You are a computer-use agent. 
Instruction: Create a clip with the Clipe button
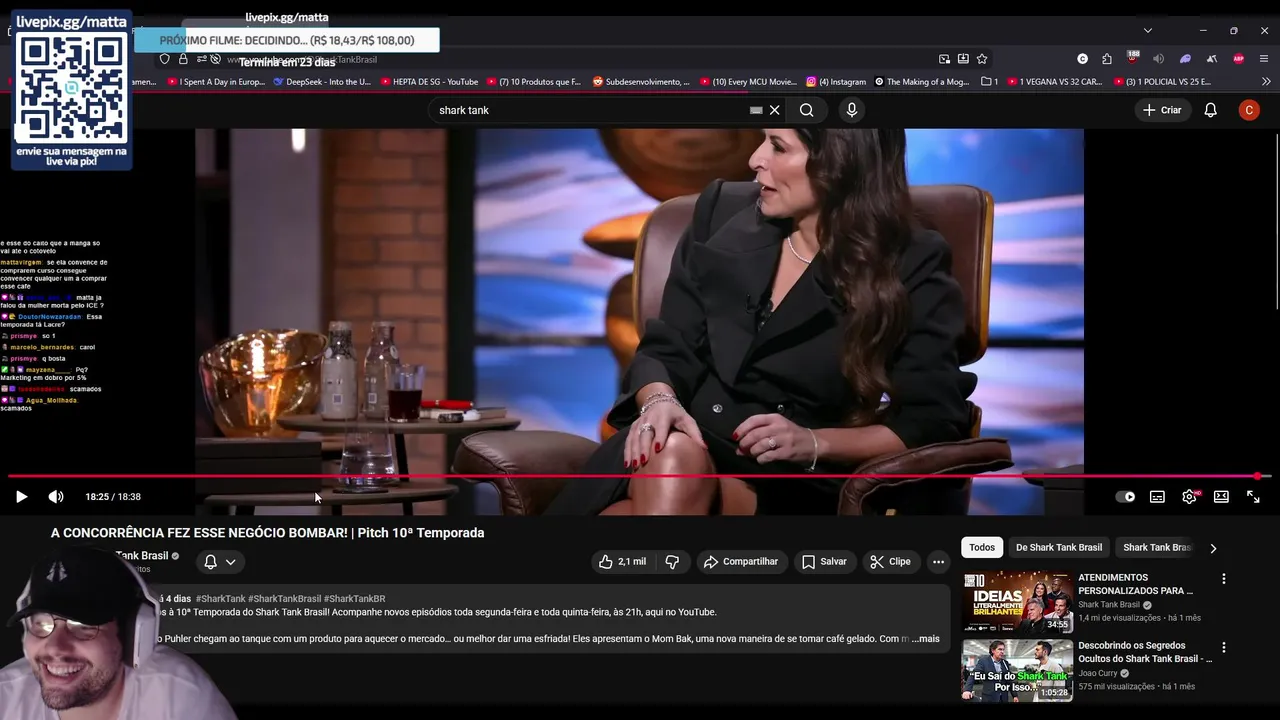pyautogui.click(x=890, y=562)
